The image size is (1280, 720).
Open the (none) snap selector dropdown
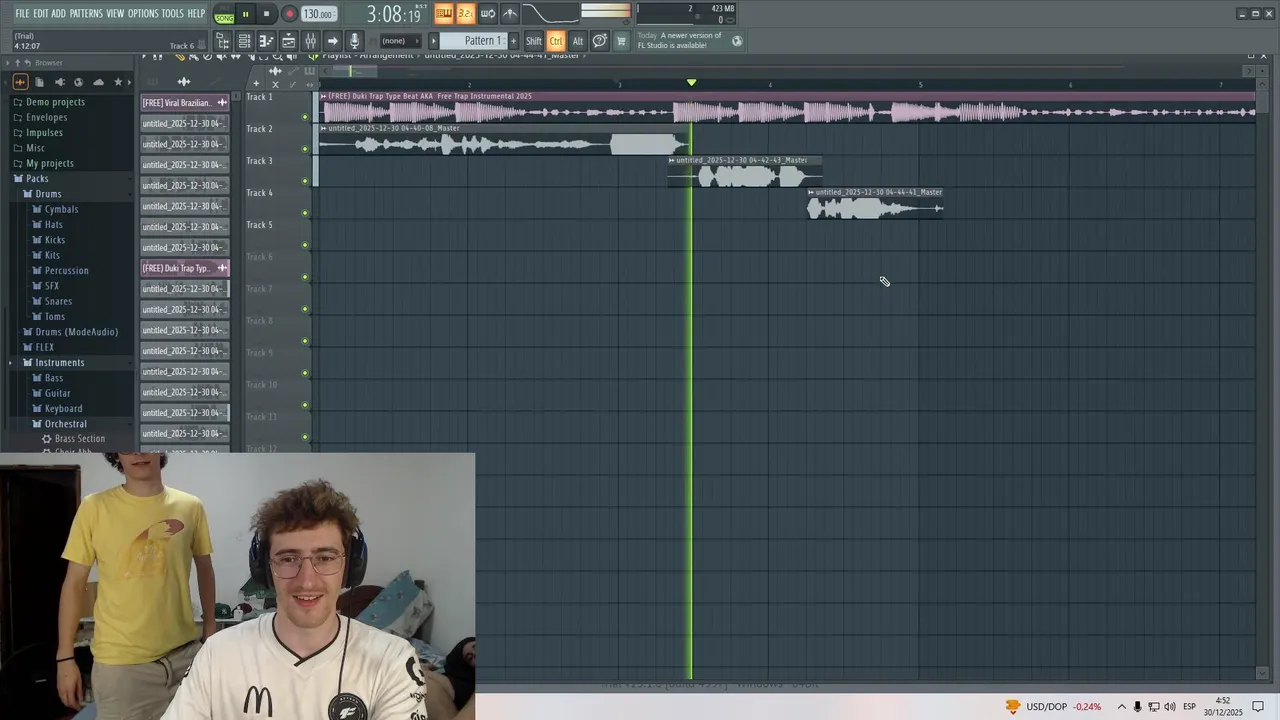click(400, 41)
